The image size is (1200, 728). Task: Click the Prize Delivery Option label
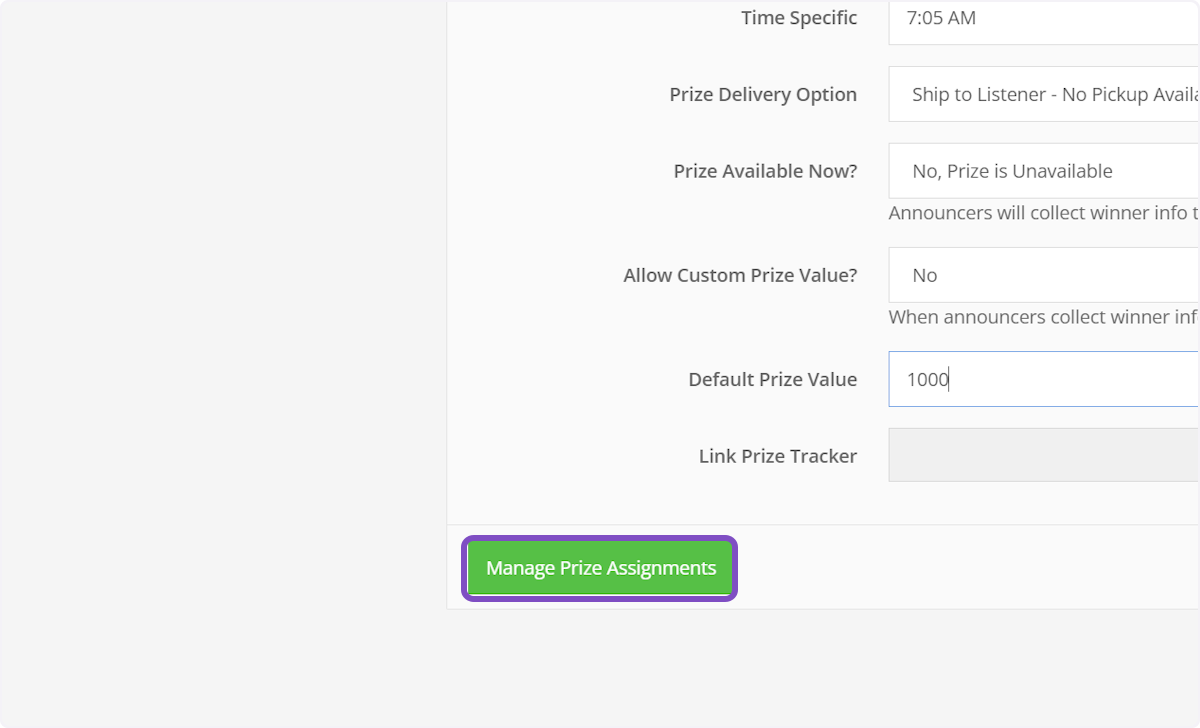[763, 94]
